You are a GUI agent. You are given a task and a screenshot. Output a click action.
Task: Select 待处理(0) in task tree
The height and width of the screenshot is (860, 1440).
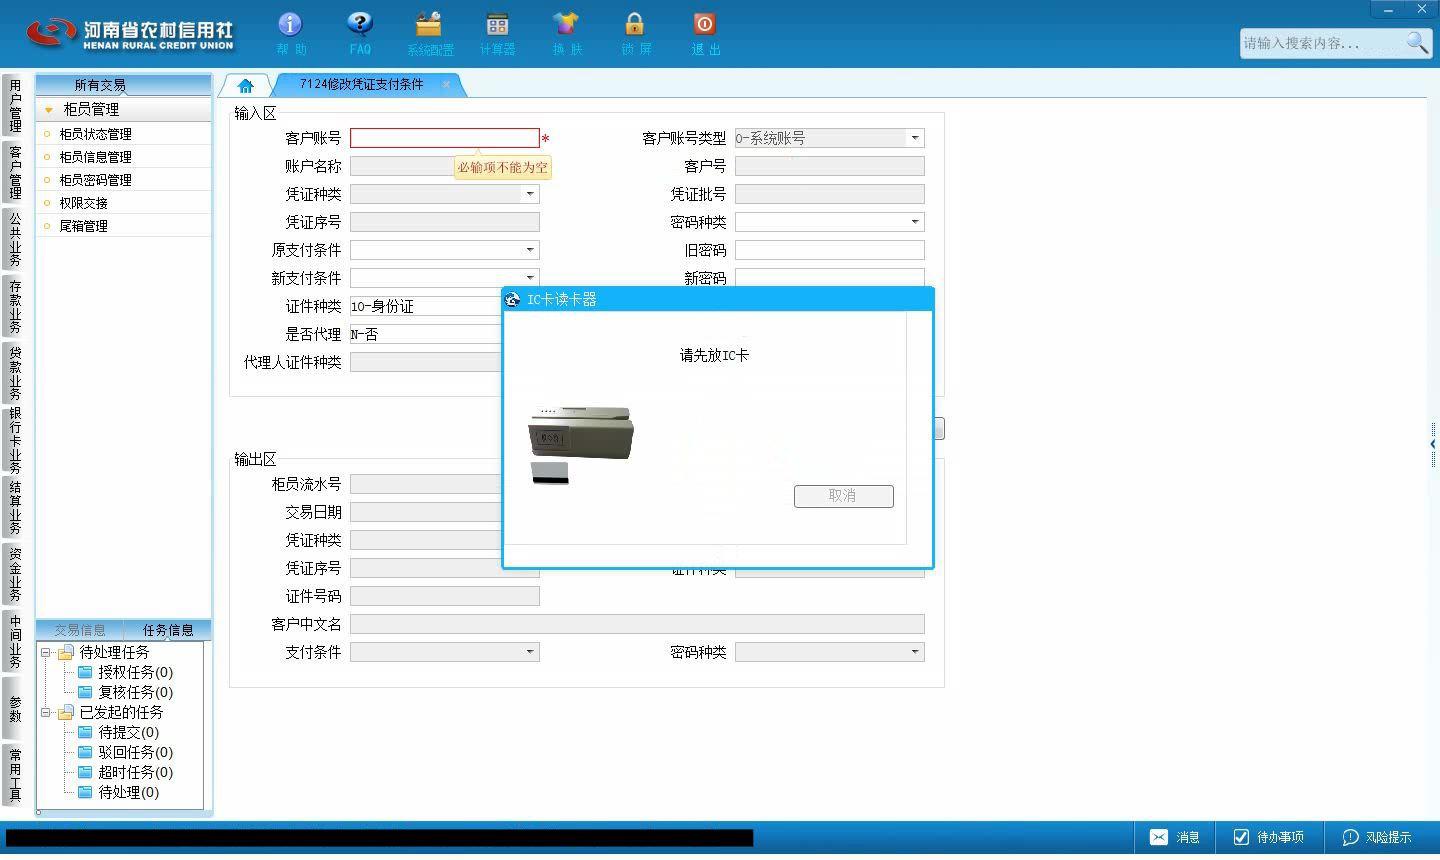click(128, 792)
